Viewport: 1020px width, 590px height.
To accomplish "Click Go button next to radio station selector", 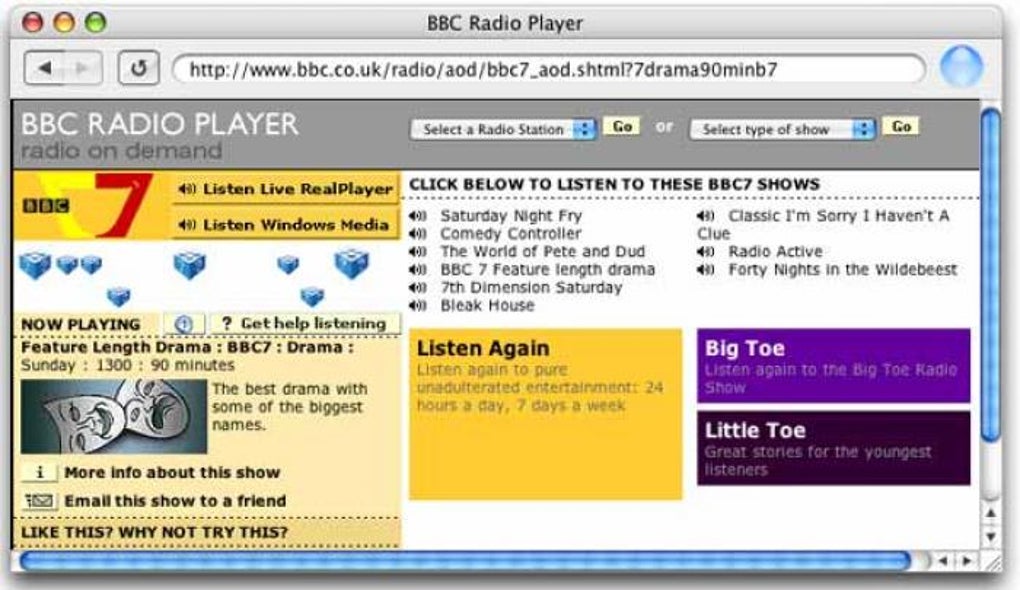I will pos(622,127).
